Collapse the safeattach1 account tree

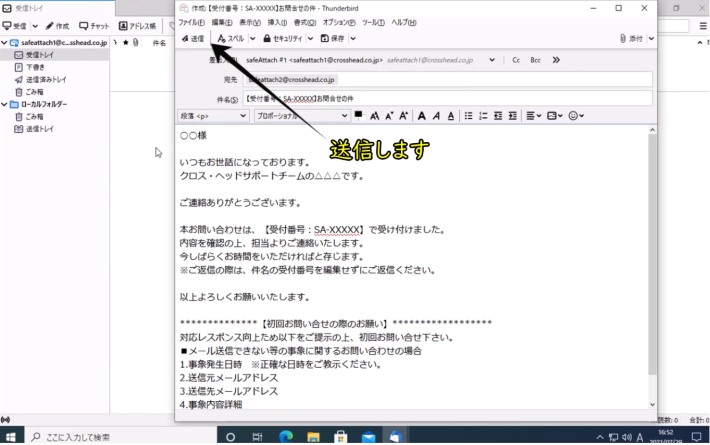[x=4, y=43]
